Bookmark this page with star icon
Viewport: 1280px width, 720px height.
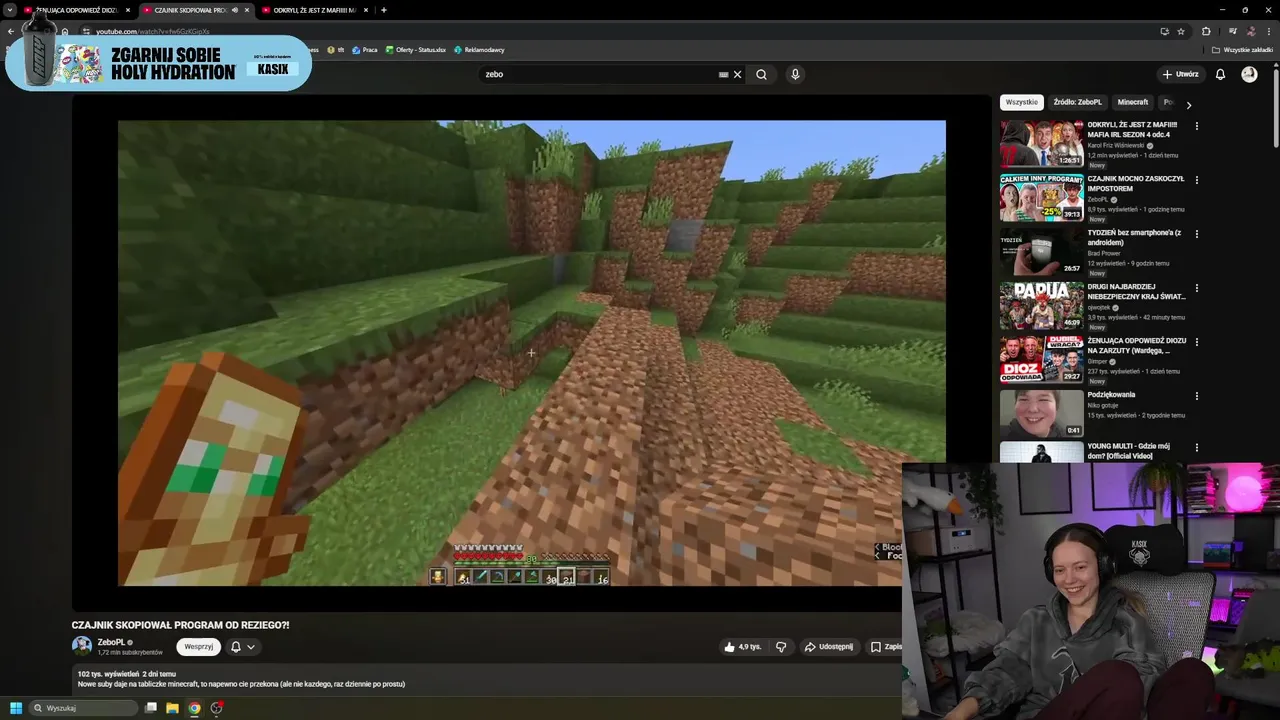1181,31
